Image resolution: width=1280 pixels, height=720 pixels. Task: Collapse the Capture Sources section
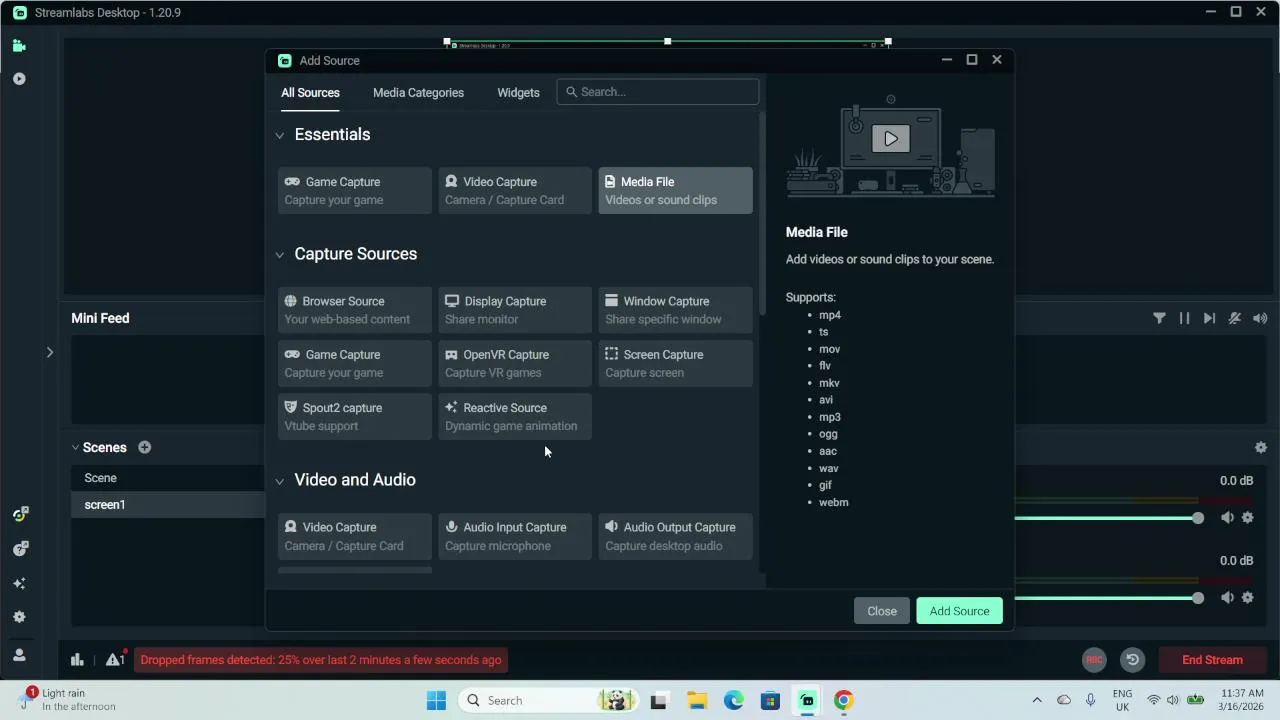pyautogui.click(x=280, y=255)
